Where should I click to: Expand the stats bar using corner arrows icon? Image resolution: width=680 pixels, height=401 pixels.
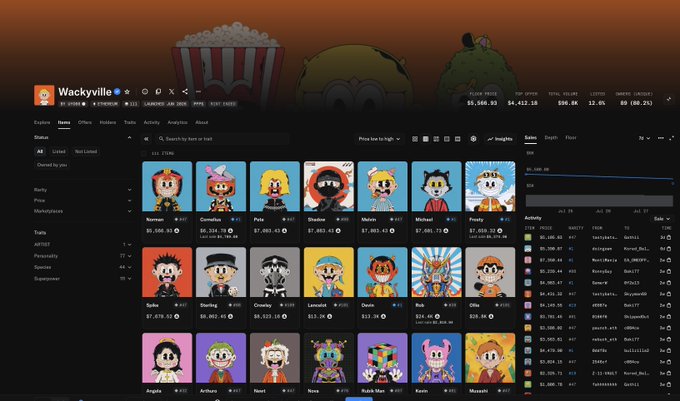[x=669, y=99]
